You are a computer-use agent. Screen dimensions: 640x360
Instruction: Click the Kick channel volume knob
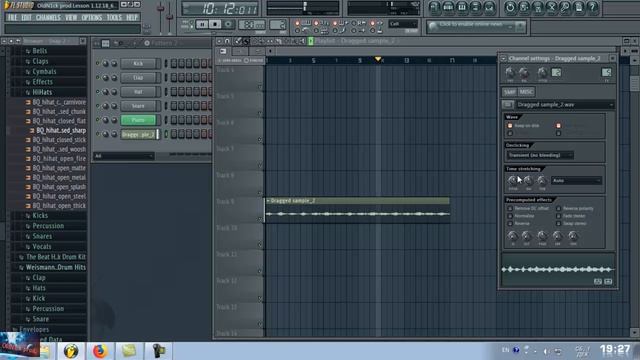click(114, 64)
